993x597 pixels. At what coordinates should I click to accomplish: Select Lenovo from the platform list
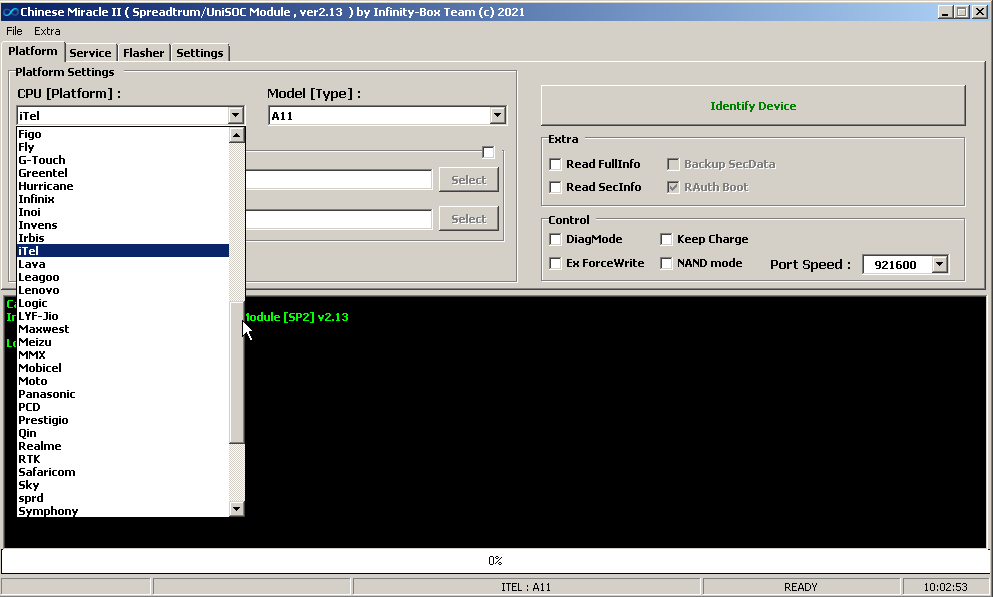tap(123, 290)
